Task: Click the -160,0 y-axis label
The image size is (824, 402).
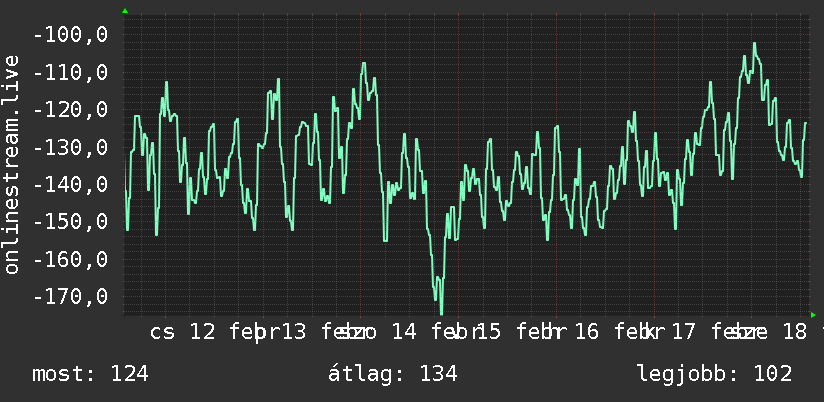Action: [x=70, y=260]
